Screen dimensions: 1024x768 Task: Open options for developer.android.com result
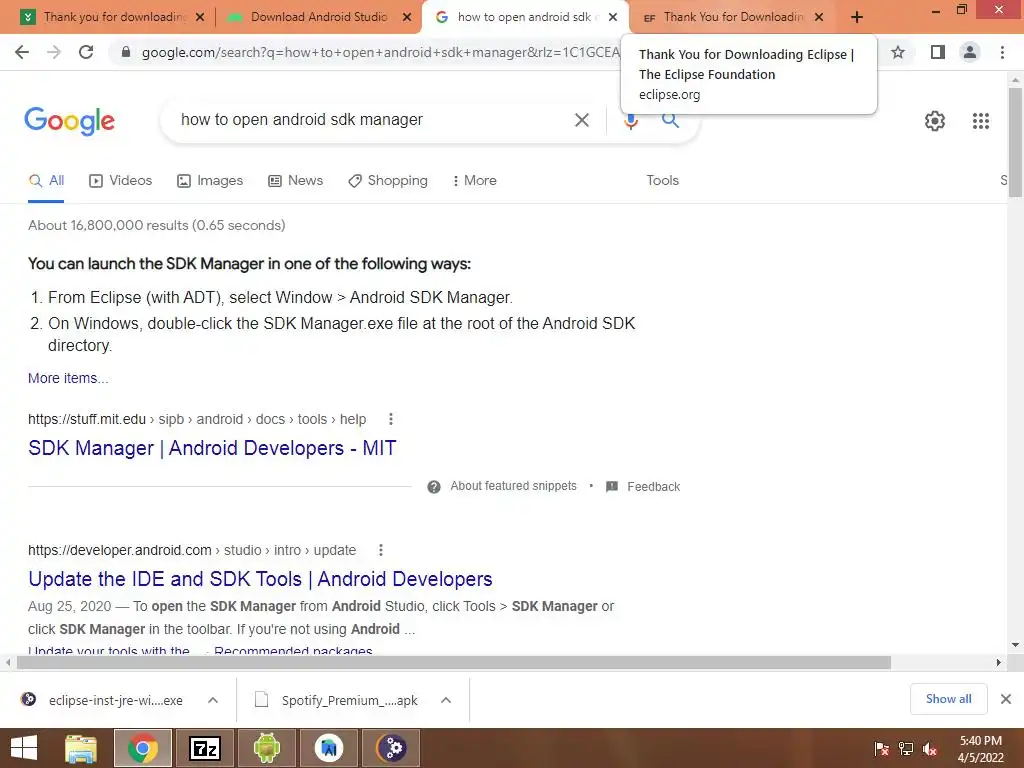(x=381, y=551)
